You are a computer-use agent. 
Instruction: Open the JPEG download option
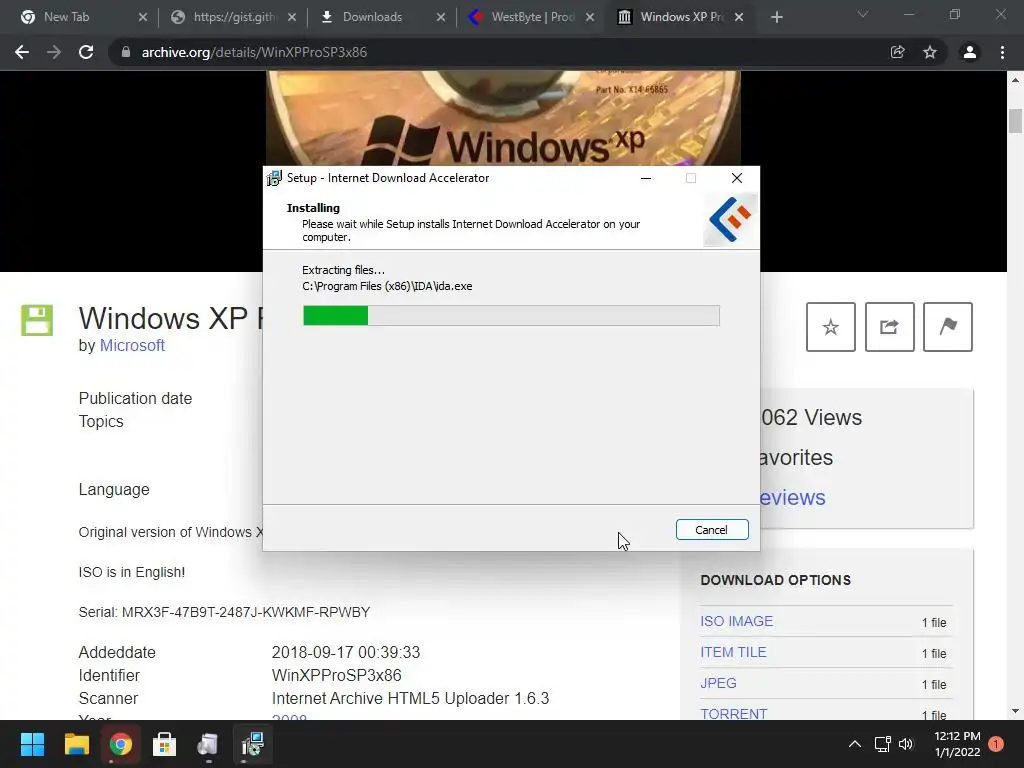[x=718, y=683]
